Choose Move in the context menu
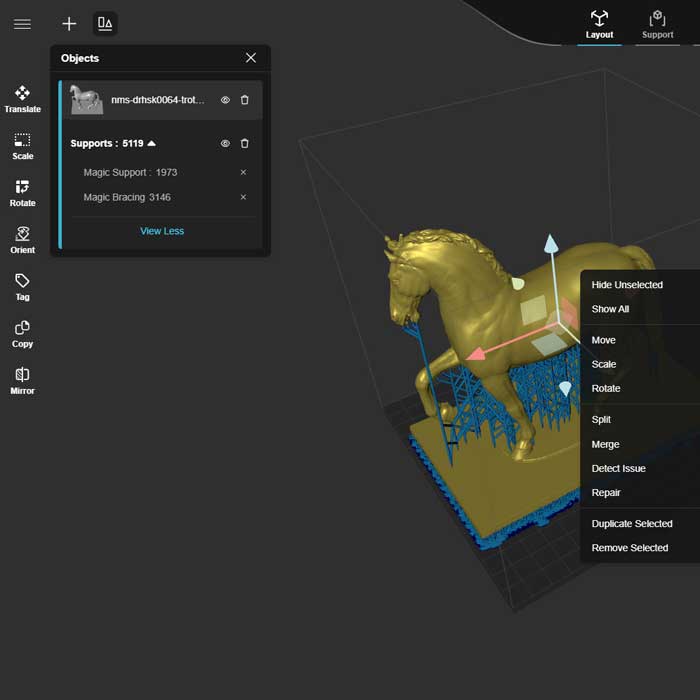Viewport: 700px width, 700px height. click(x=604, y=340)
